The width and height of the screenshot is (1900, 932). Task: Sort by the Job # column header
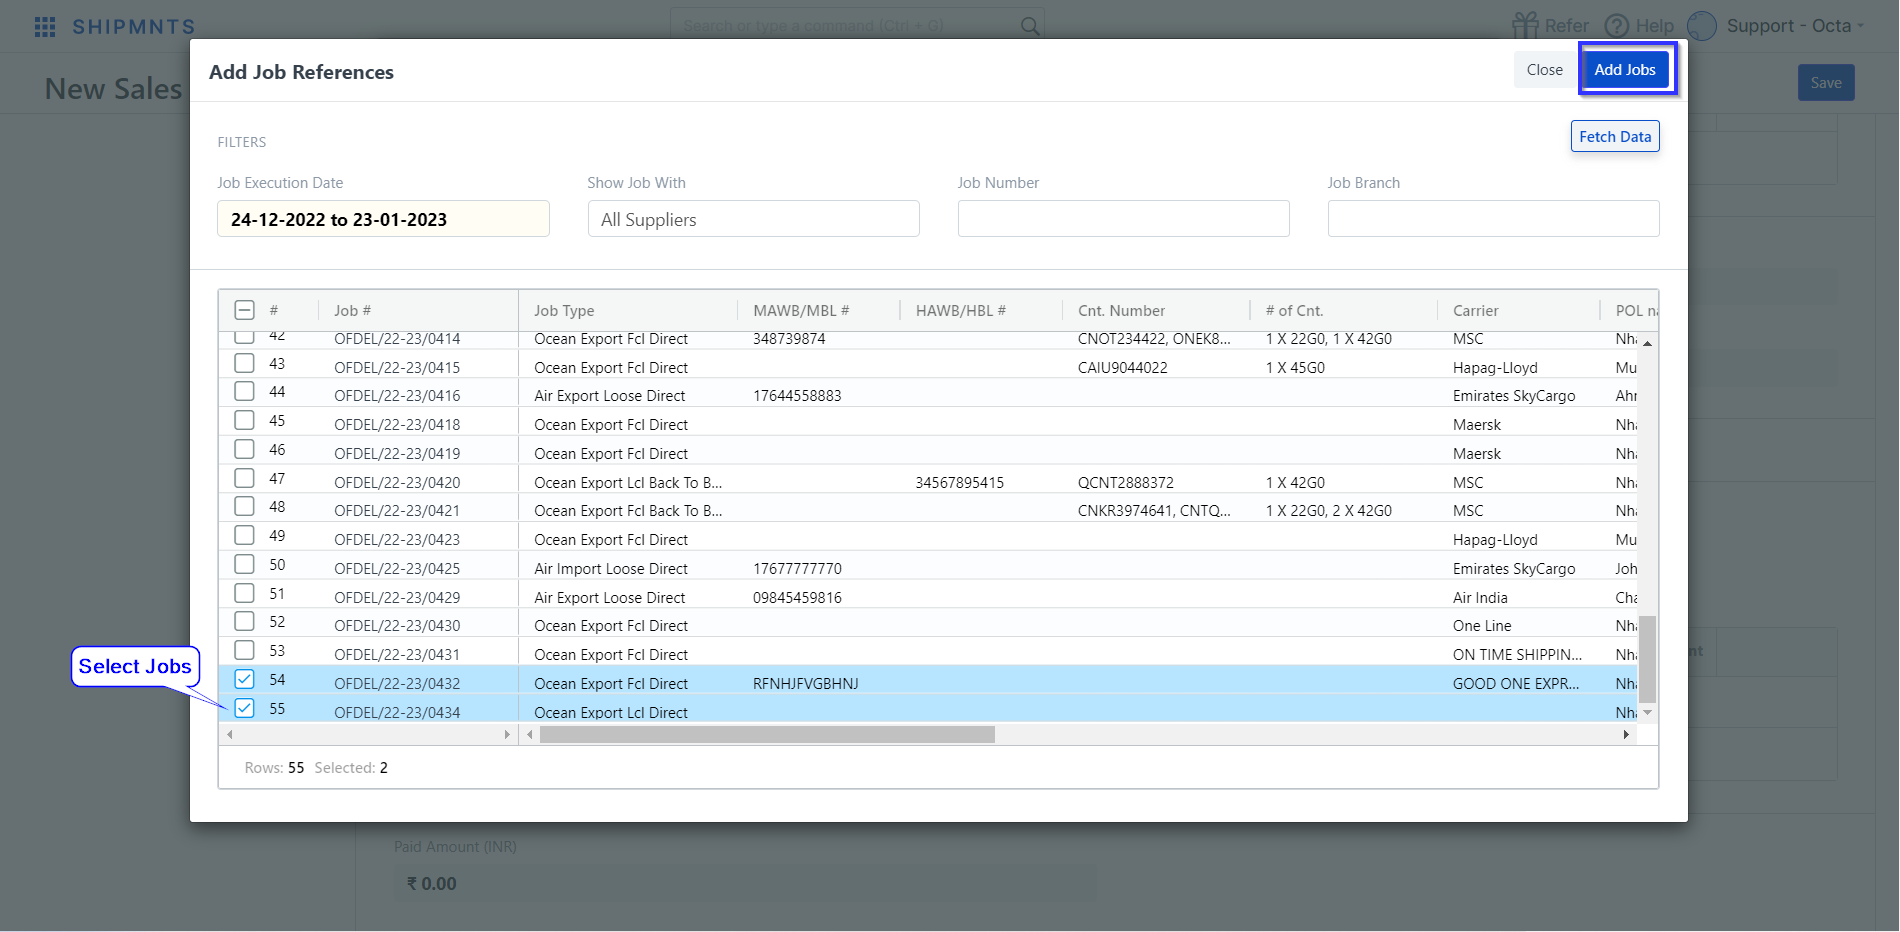pos(352,311)
